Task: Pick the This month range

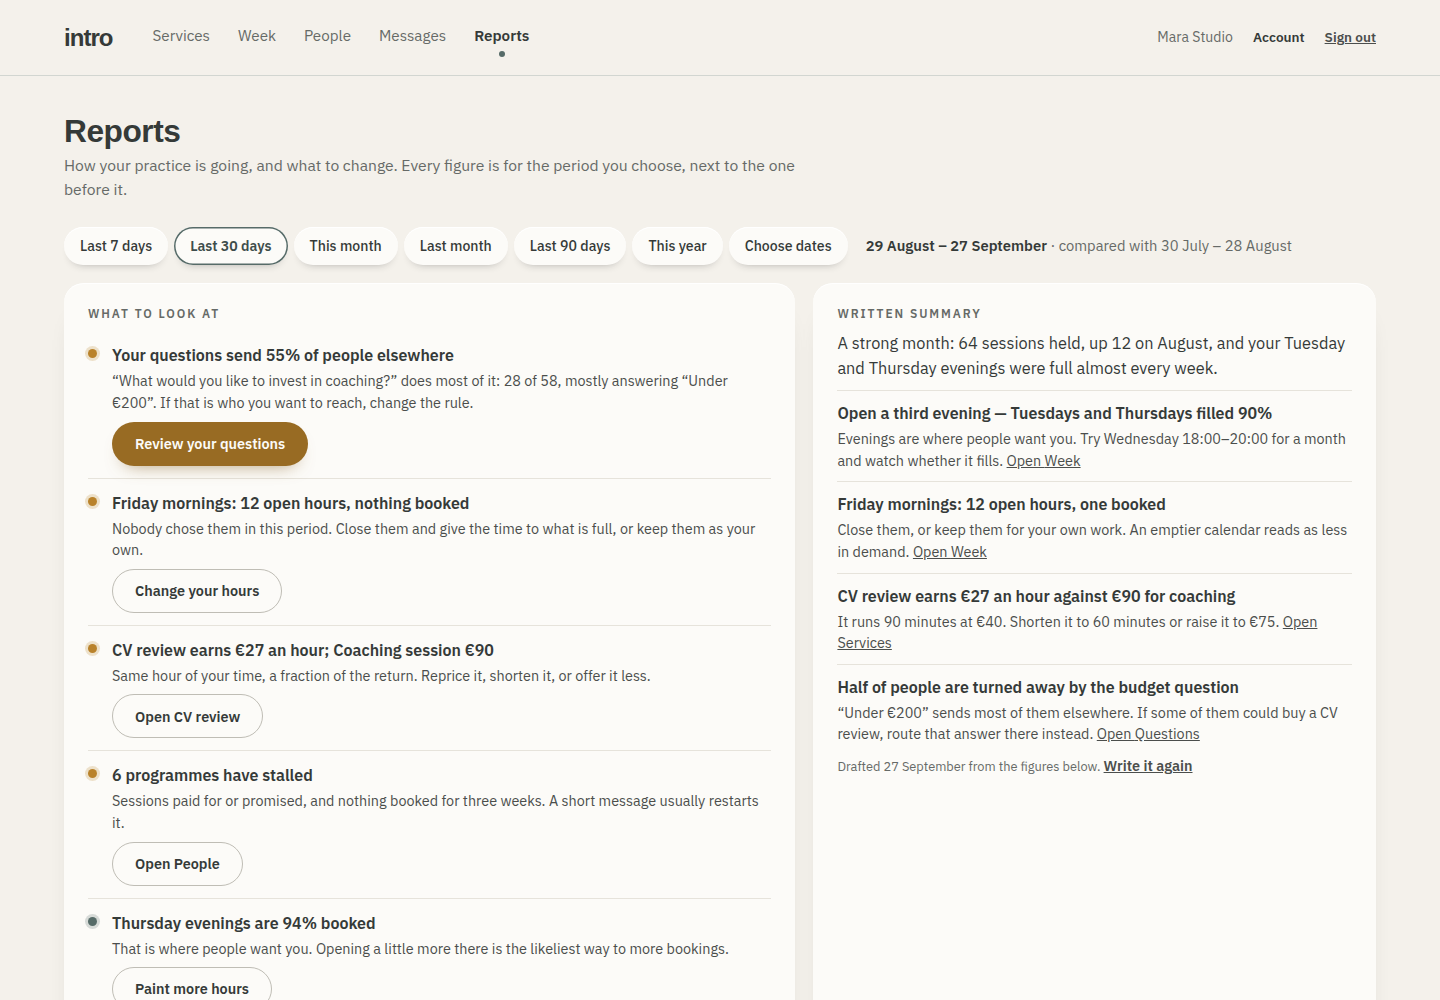Action: click(345, 246)
